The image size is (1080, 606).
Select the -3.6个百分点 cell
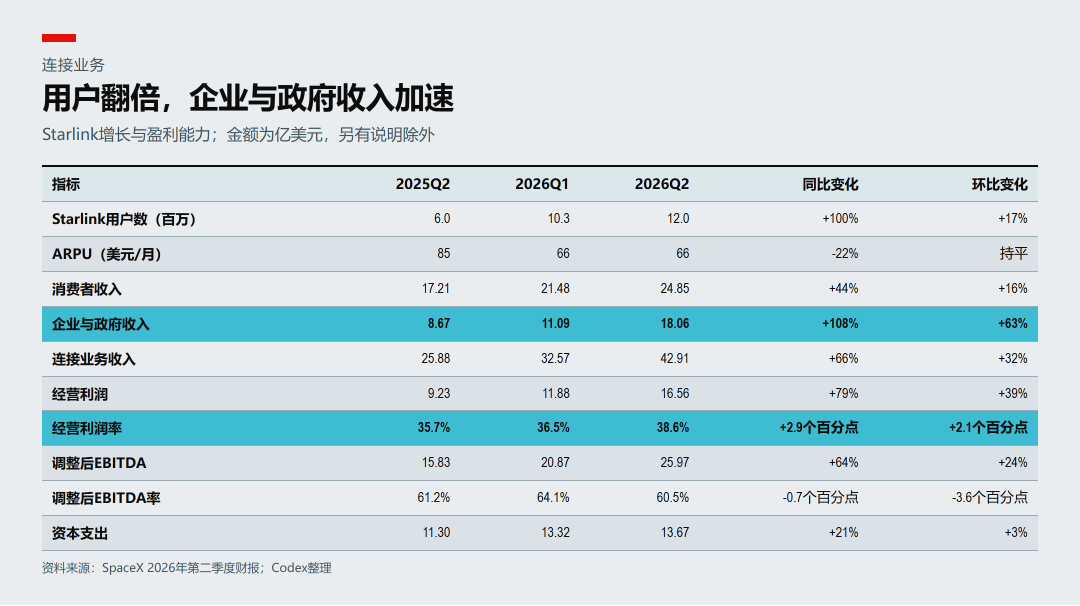click(990, 498)
